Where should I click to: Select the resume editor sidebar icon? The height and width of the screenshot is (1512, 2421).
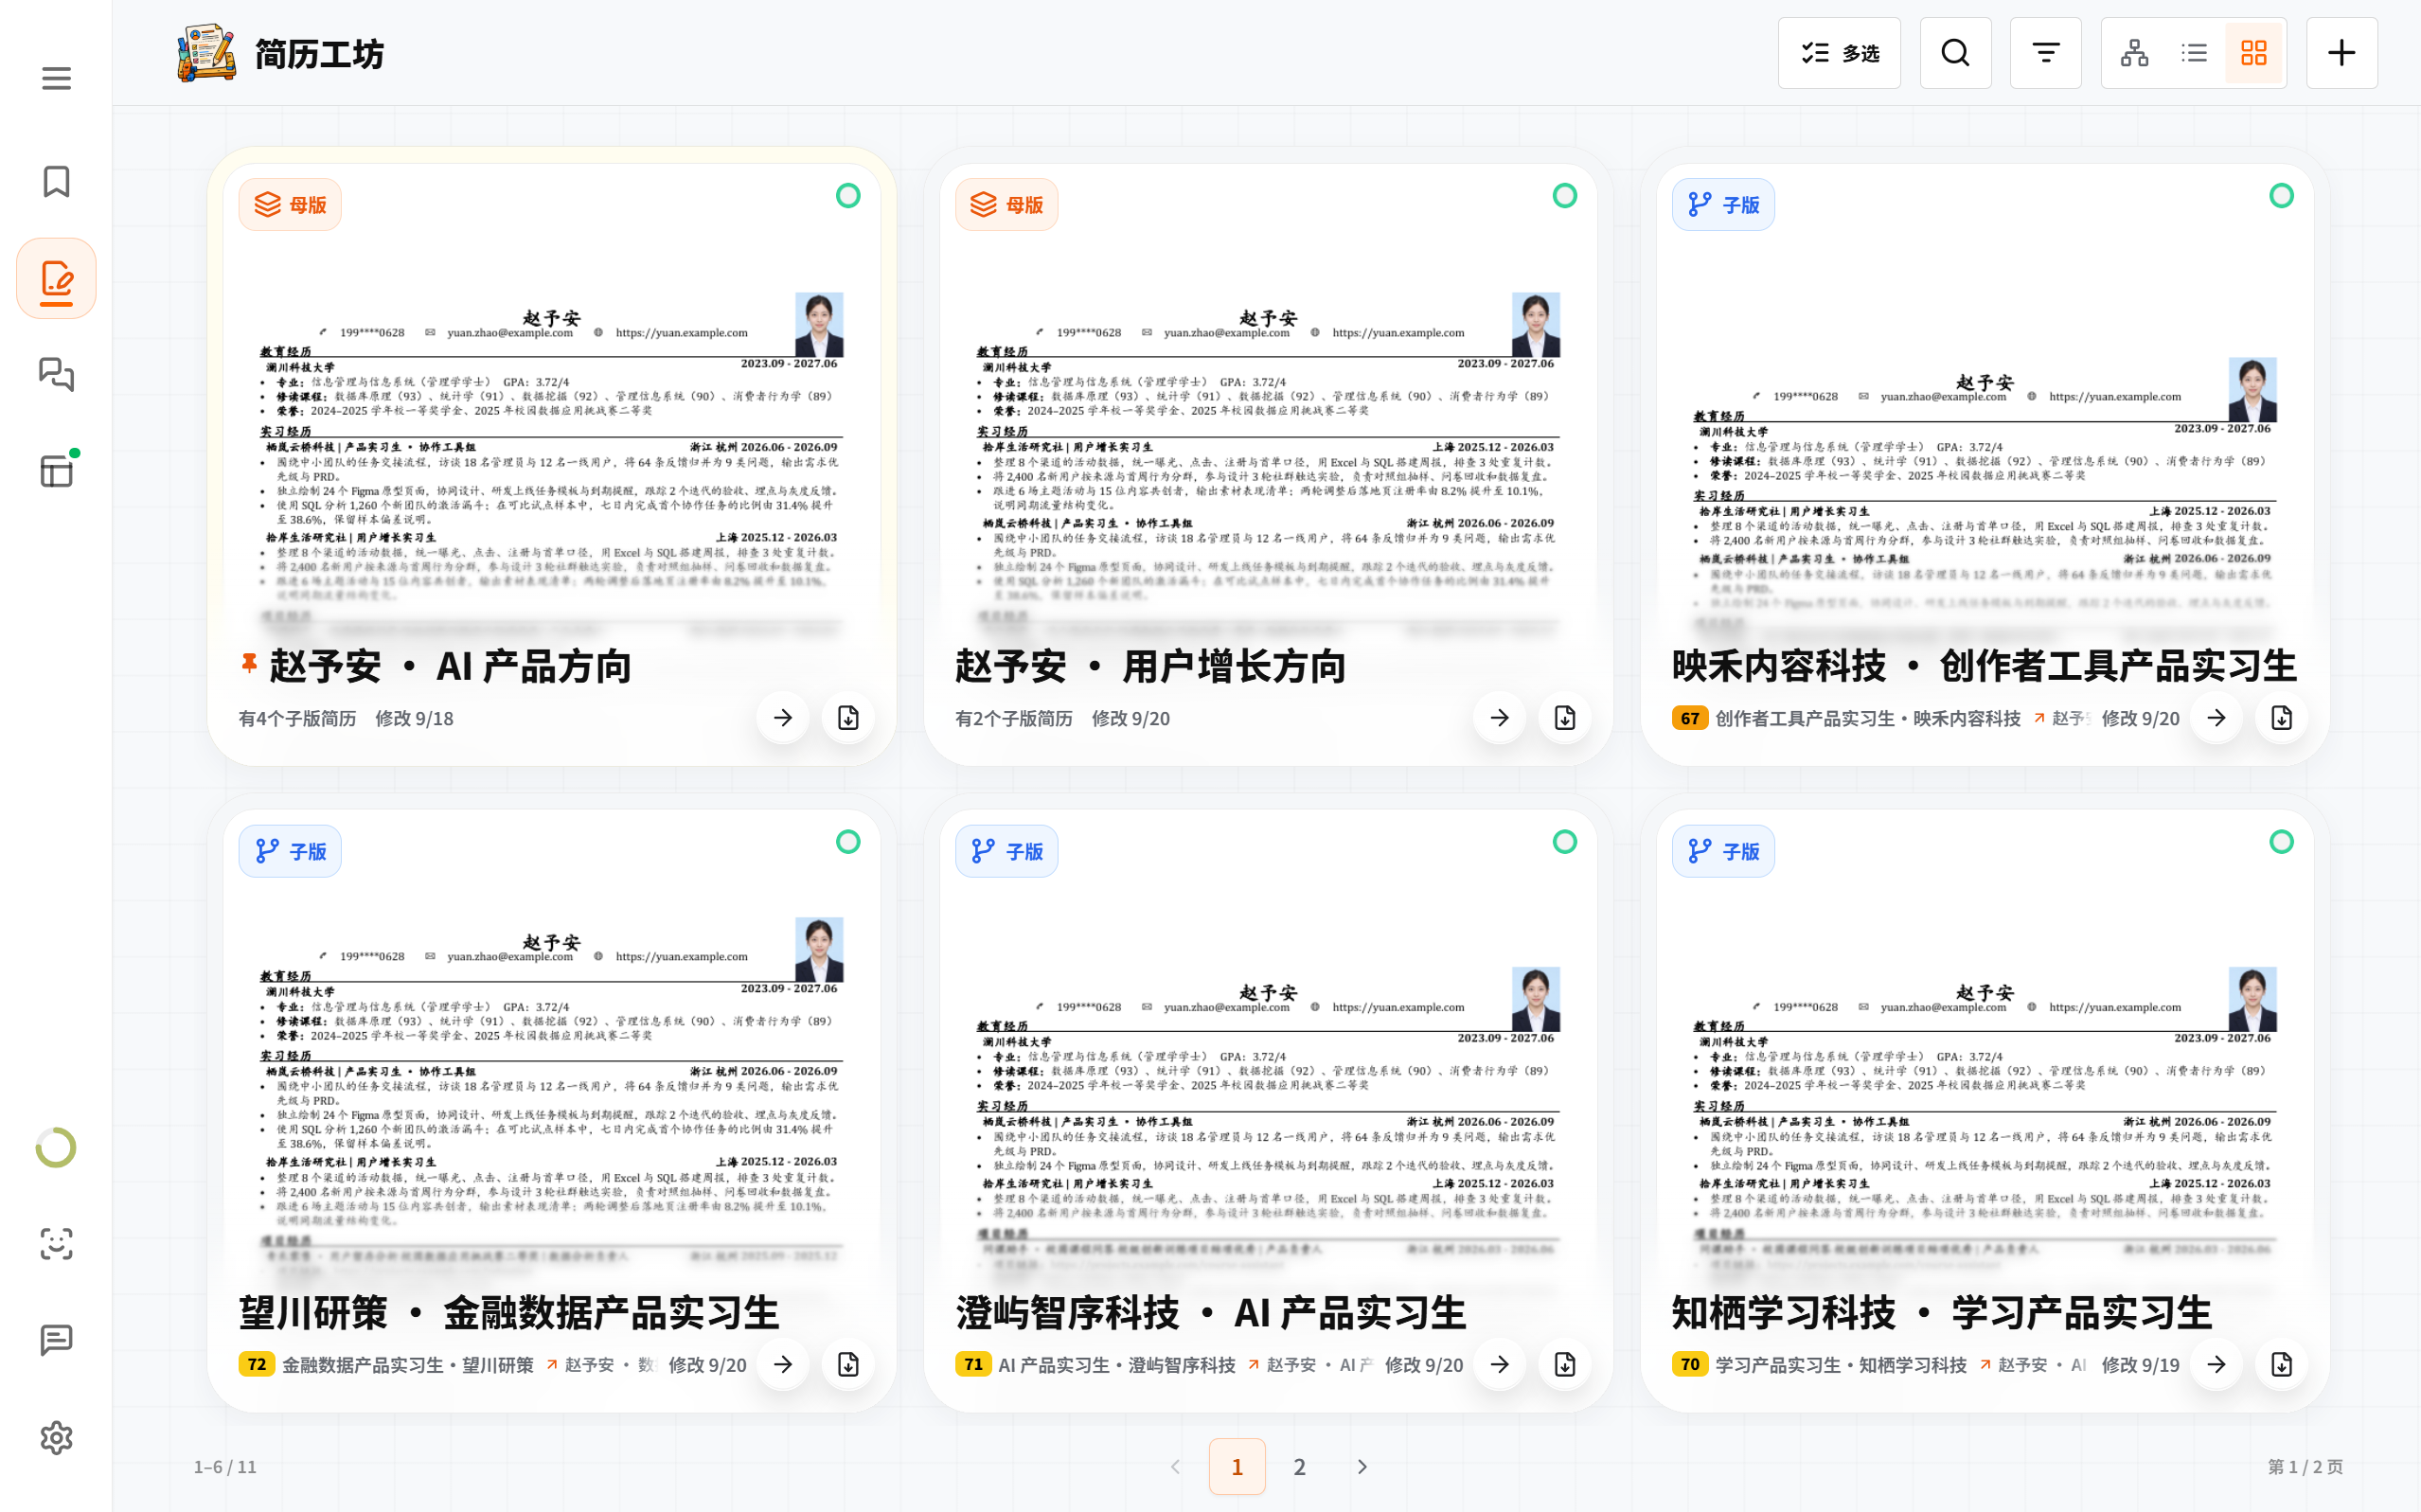pos(56,279)
